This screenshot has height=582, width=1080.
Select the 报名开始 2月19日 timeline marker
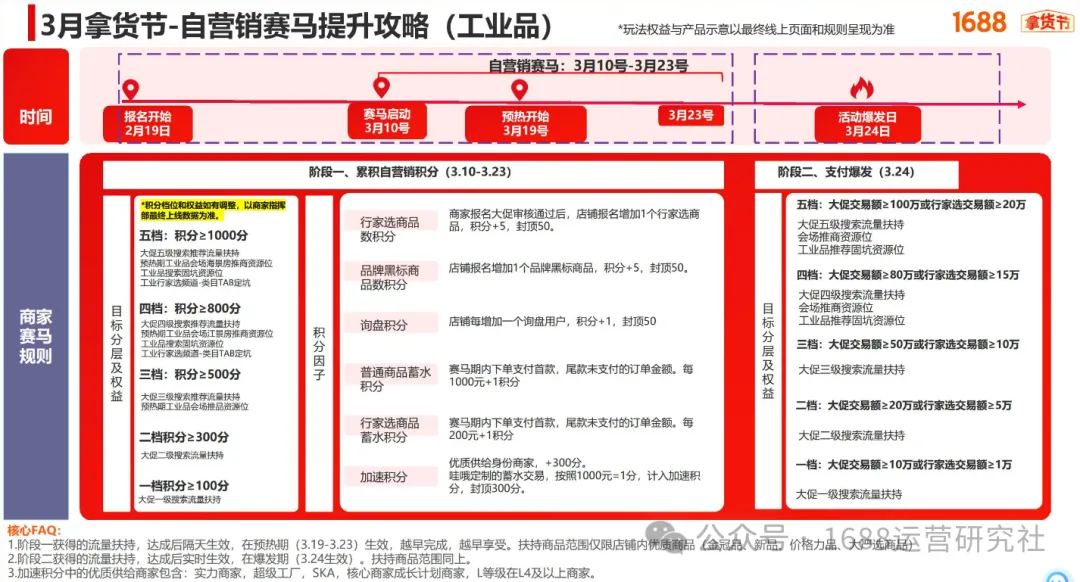[x=148, y=124]
